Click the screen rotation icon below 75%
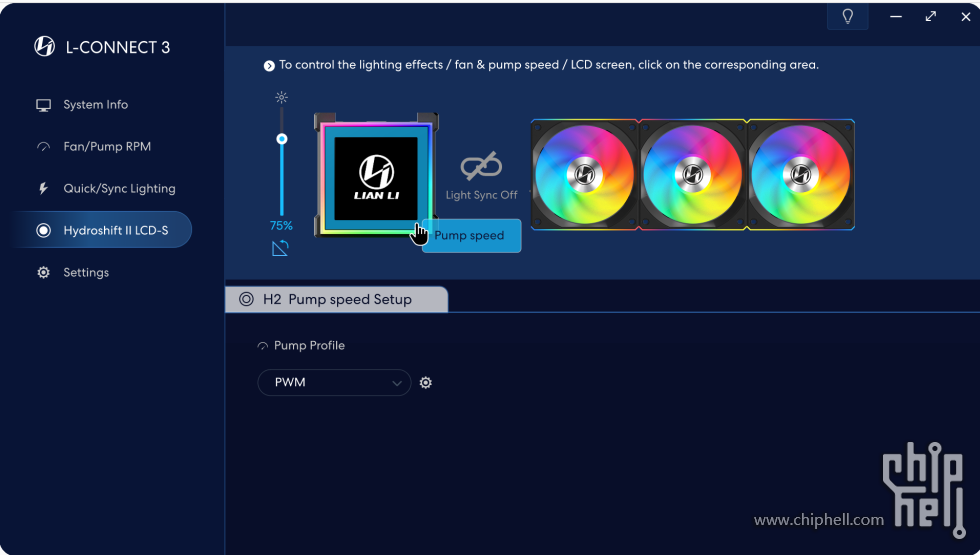 [x=281, y=248]
